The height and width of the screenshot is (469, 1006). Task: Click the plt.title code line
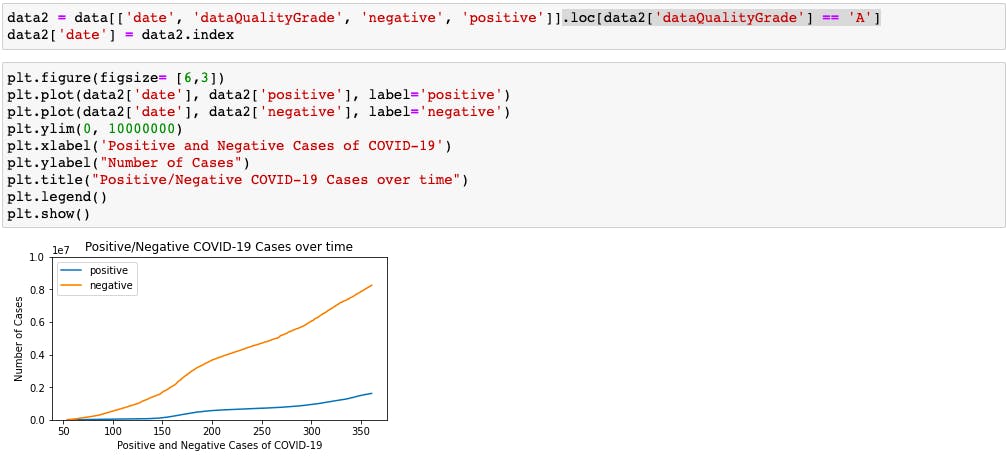point(238,180)
